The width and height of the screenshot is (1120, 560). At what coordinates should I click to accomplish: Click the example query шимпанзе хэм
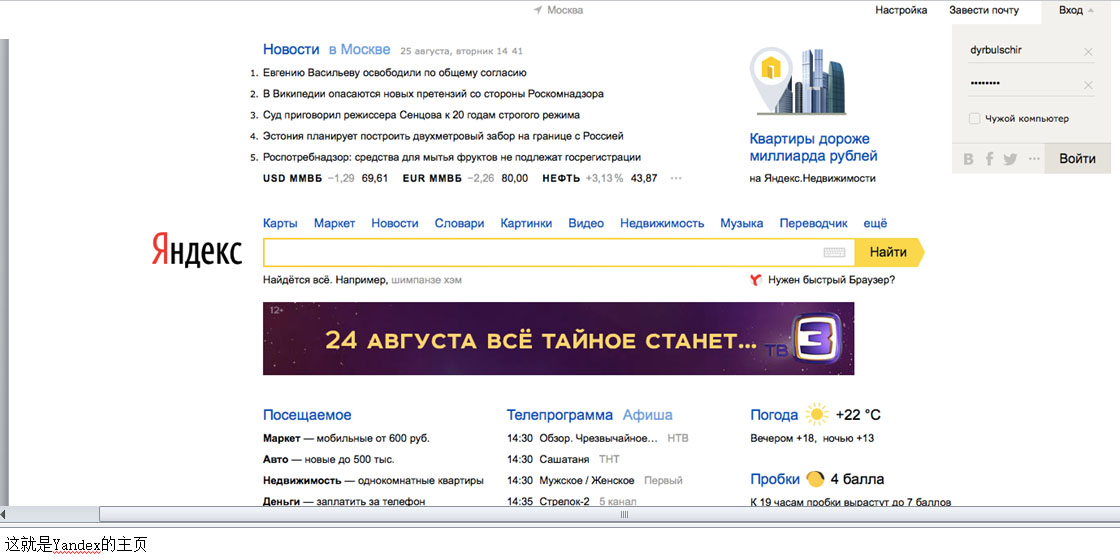[x=427, y=280]
